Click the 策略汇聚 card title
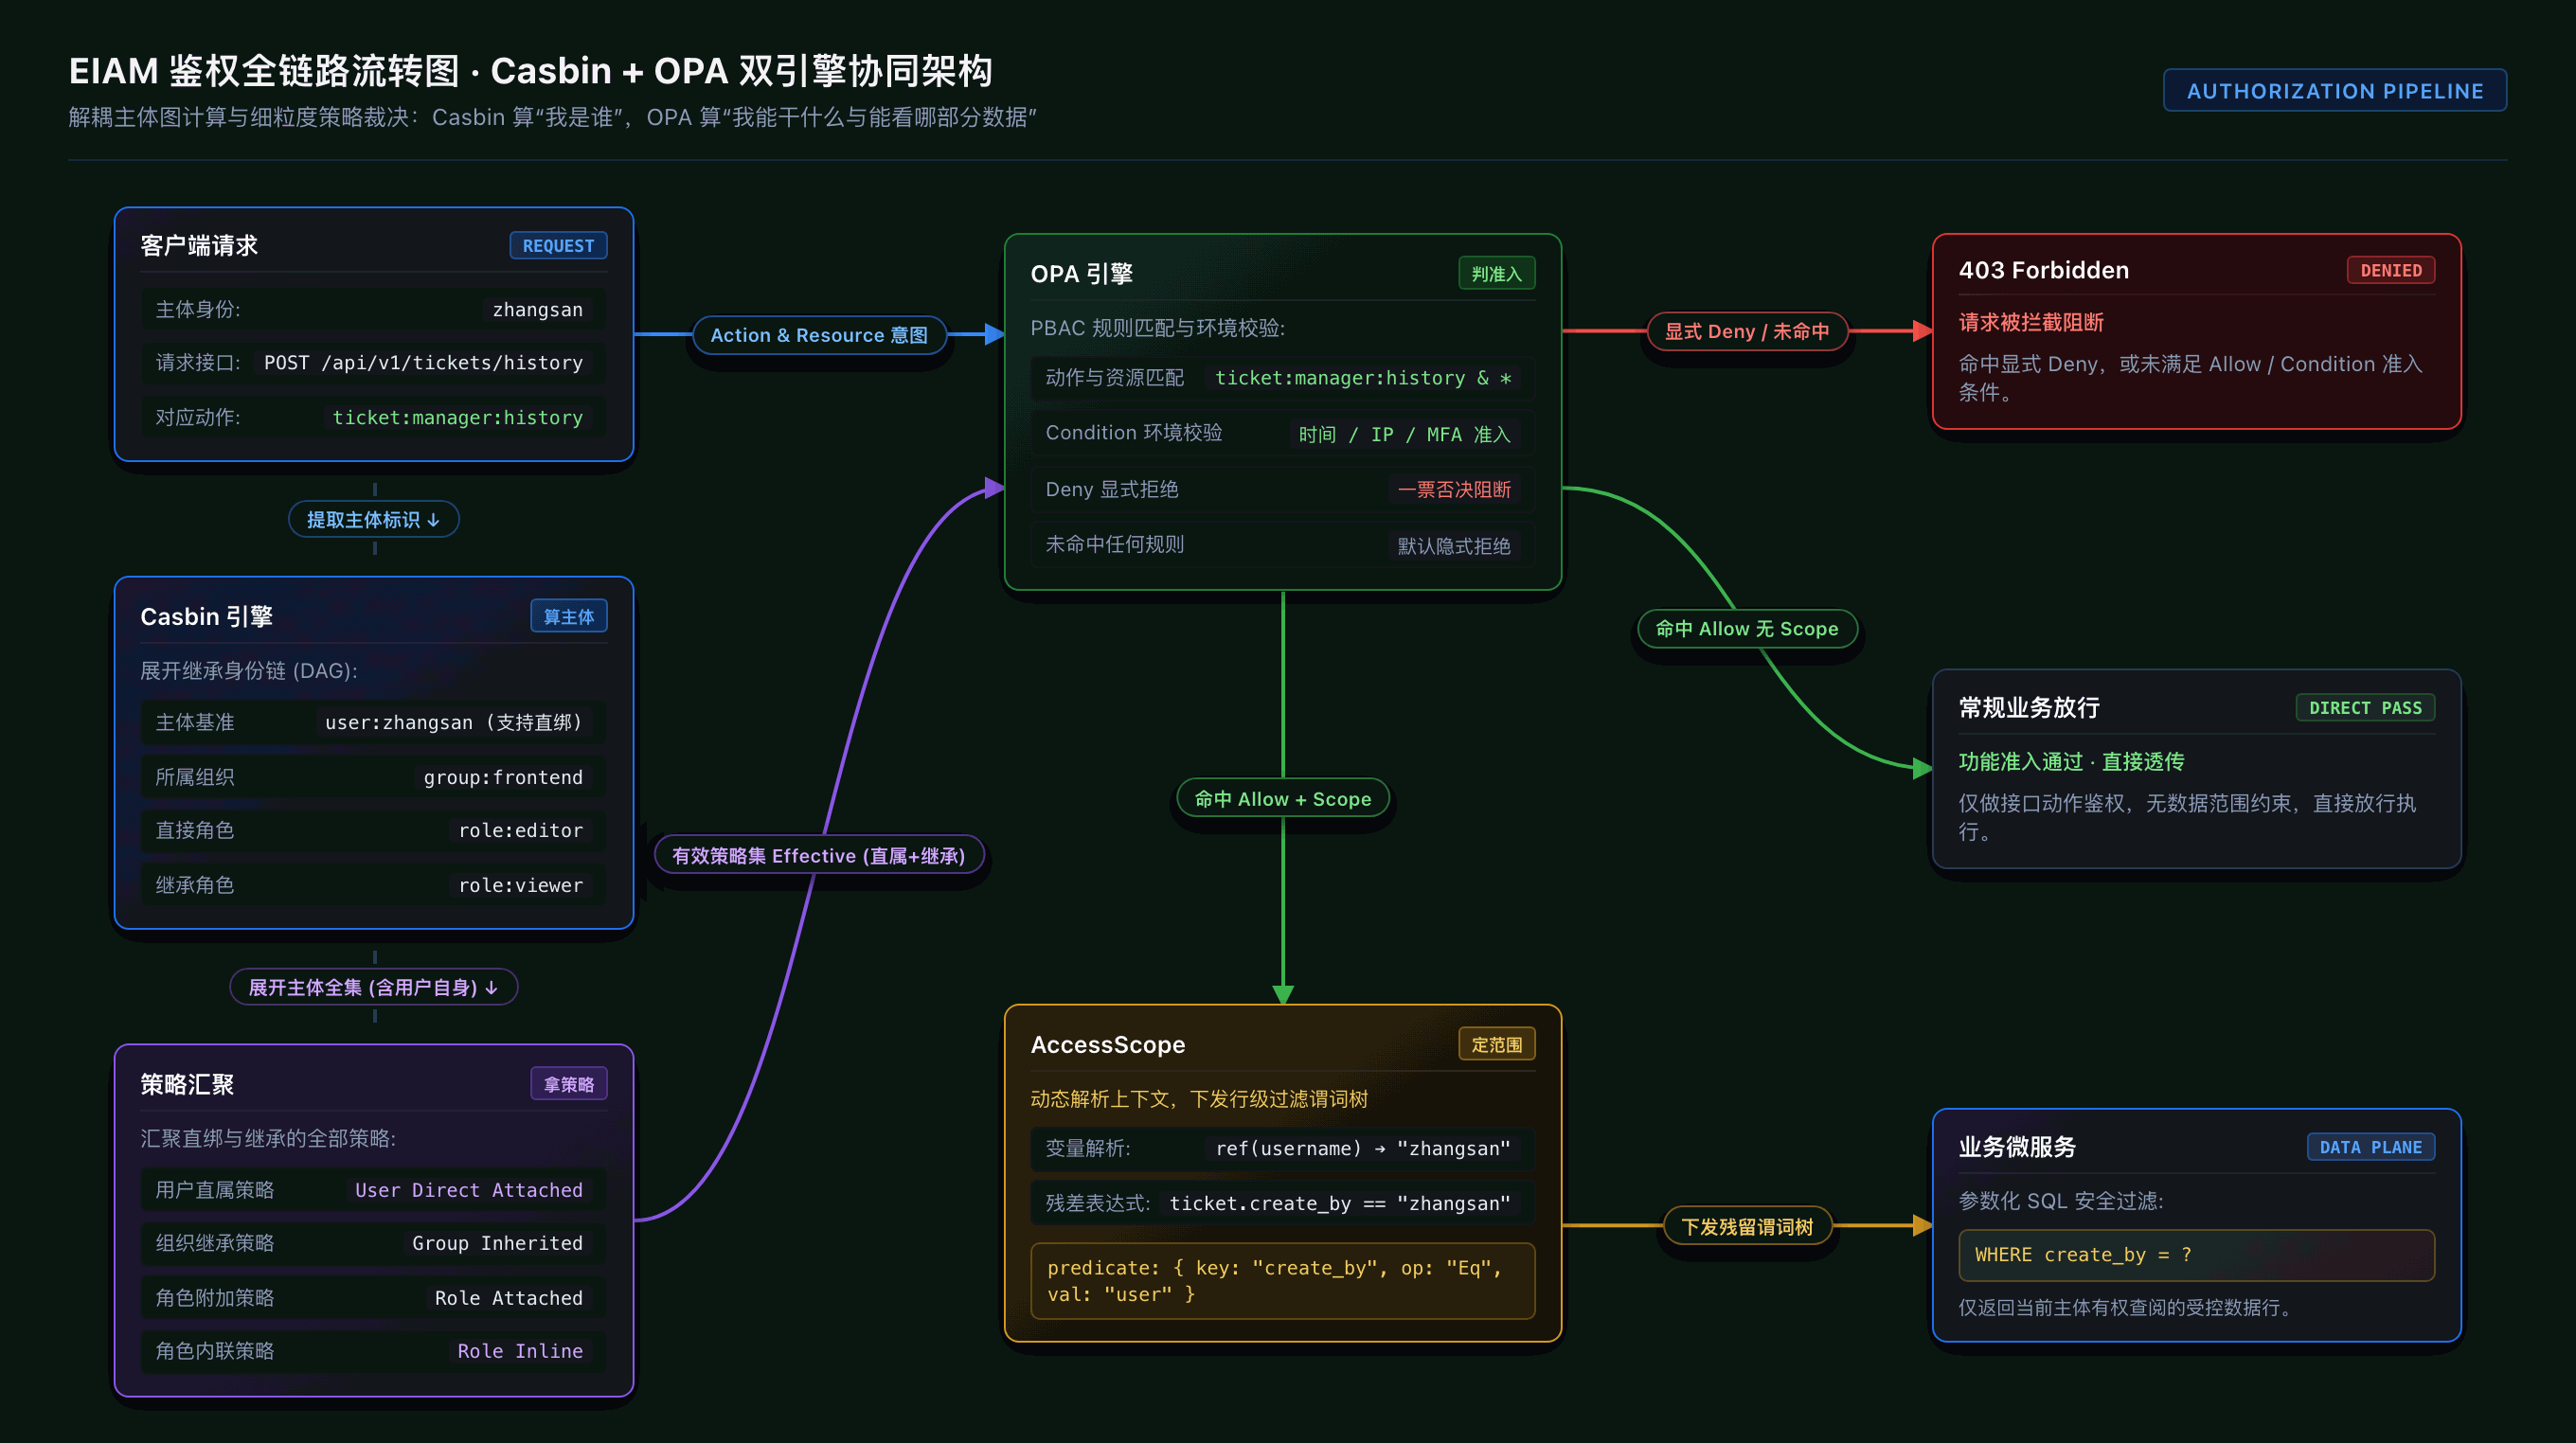Viewport: 2576px width, 1443px height. click(x=187, y=1084)
